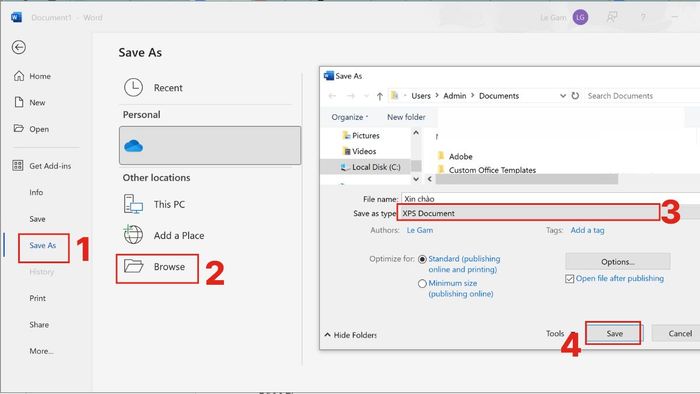Select Info in the backstage menu
Viewport: 700px width, 394px height.
[x=36, y=192]
